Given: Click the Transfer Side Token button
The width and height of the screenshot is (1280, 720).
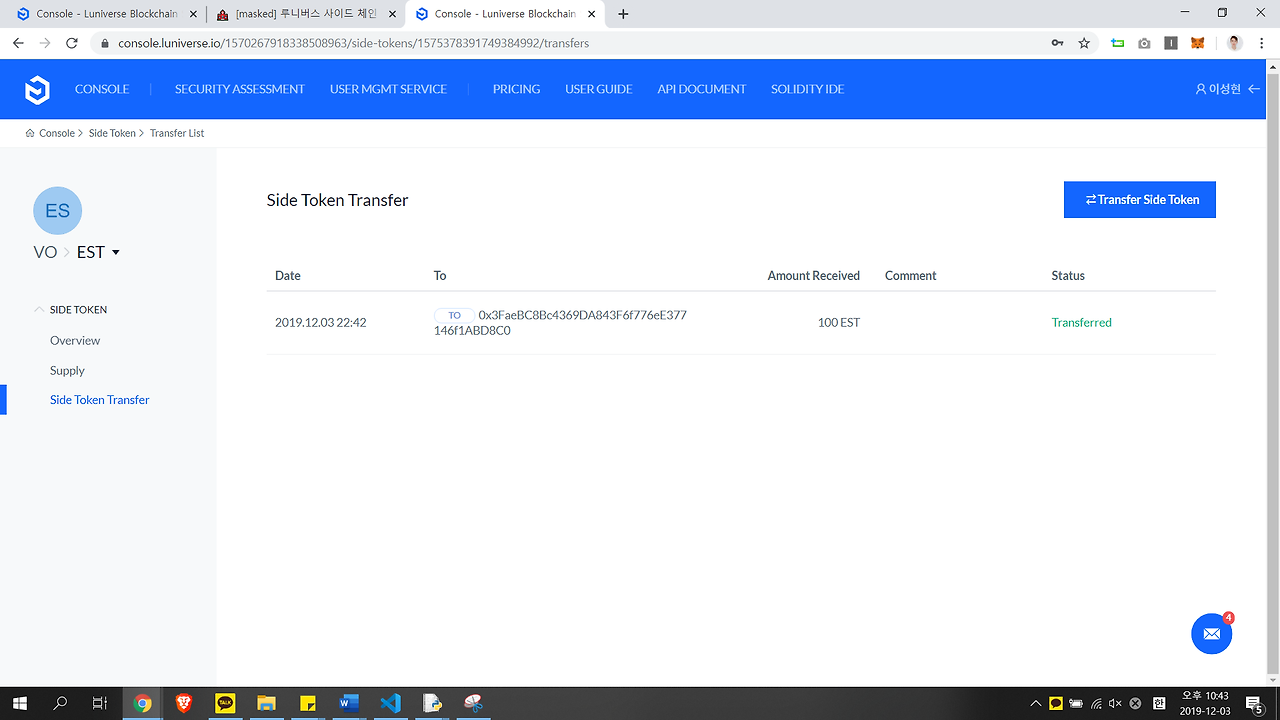Looking at the screenshot, I should (1139, 200).
